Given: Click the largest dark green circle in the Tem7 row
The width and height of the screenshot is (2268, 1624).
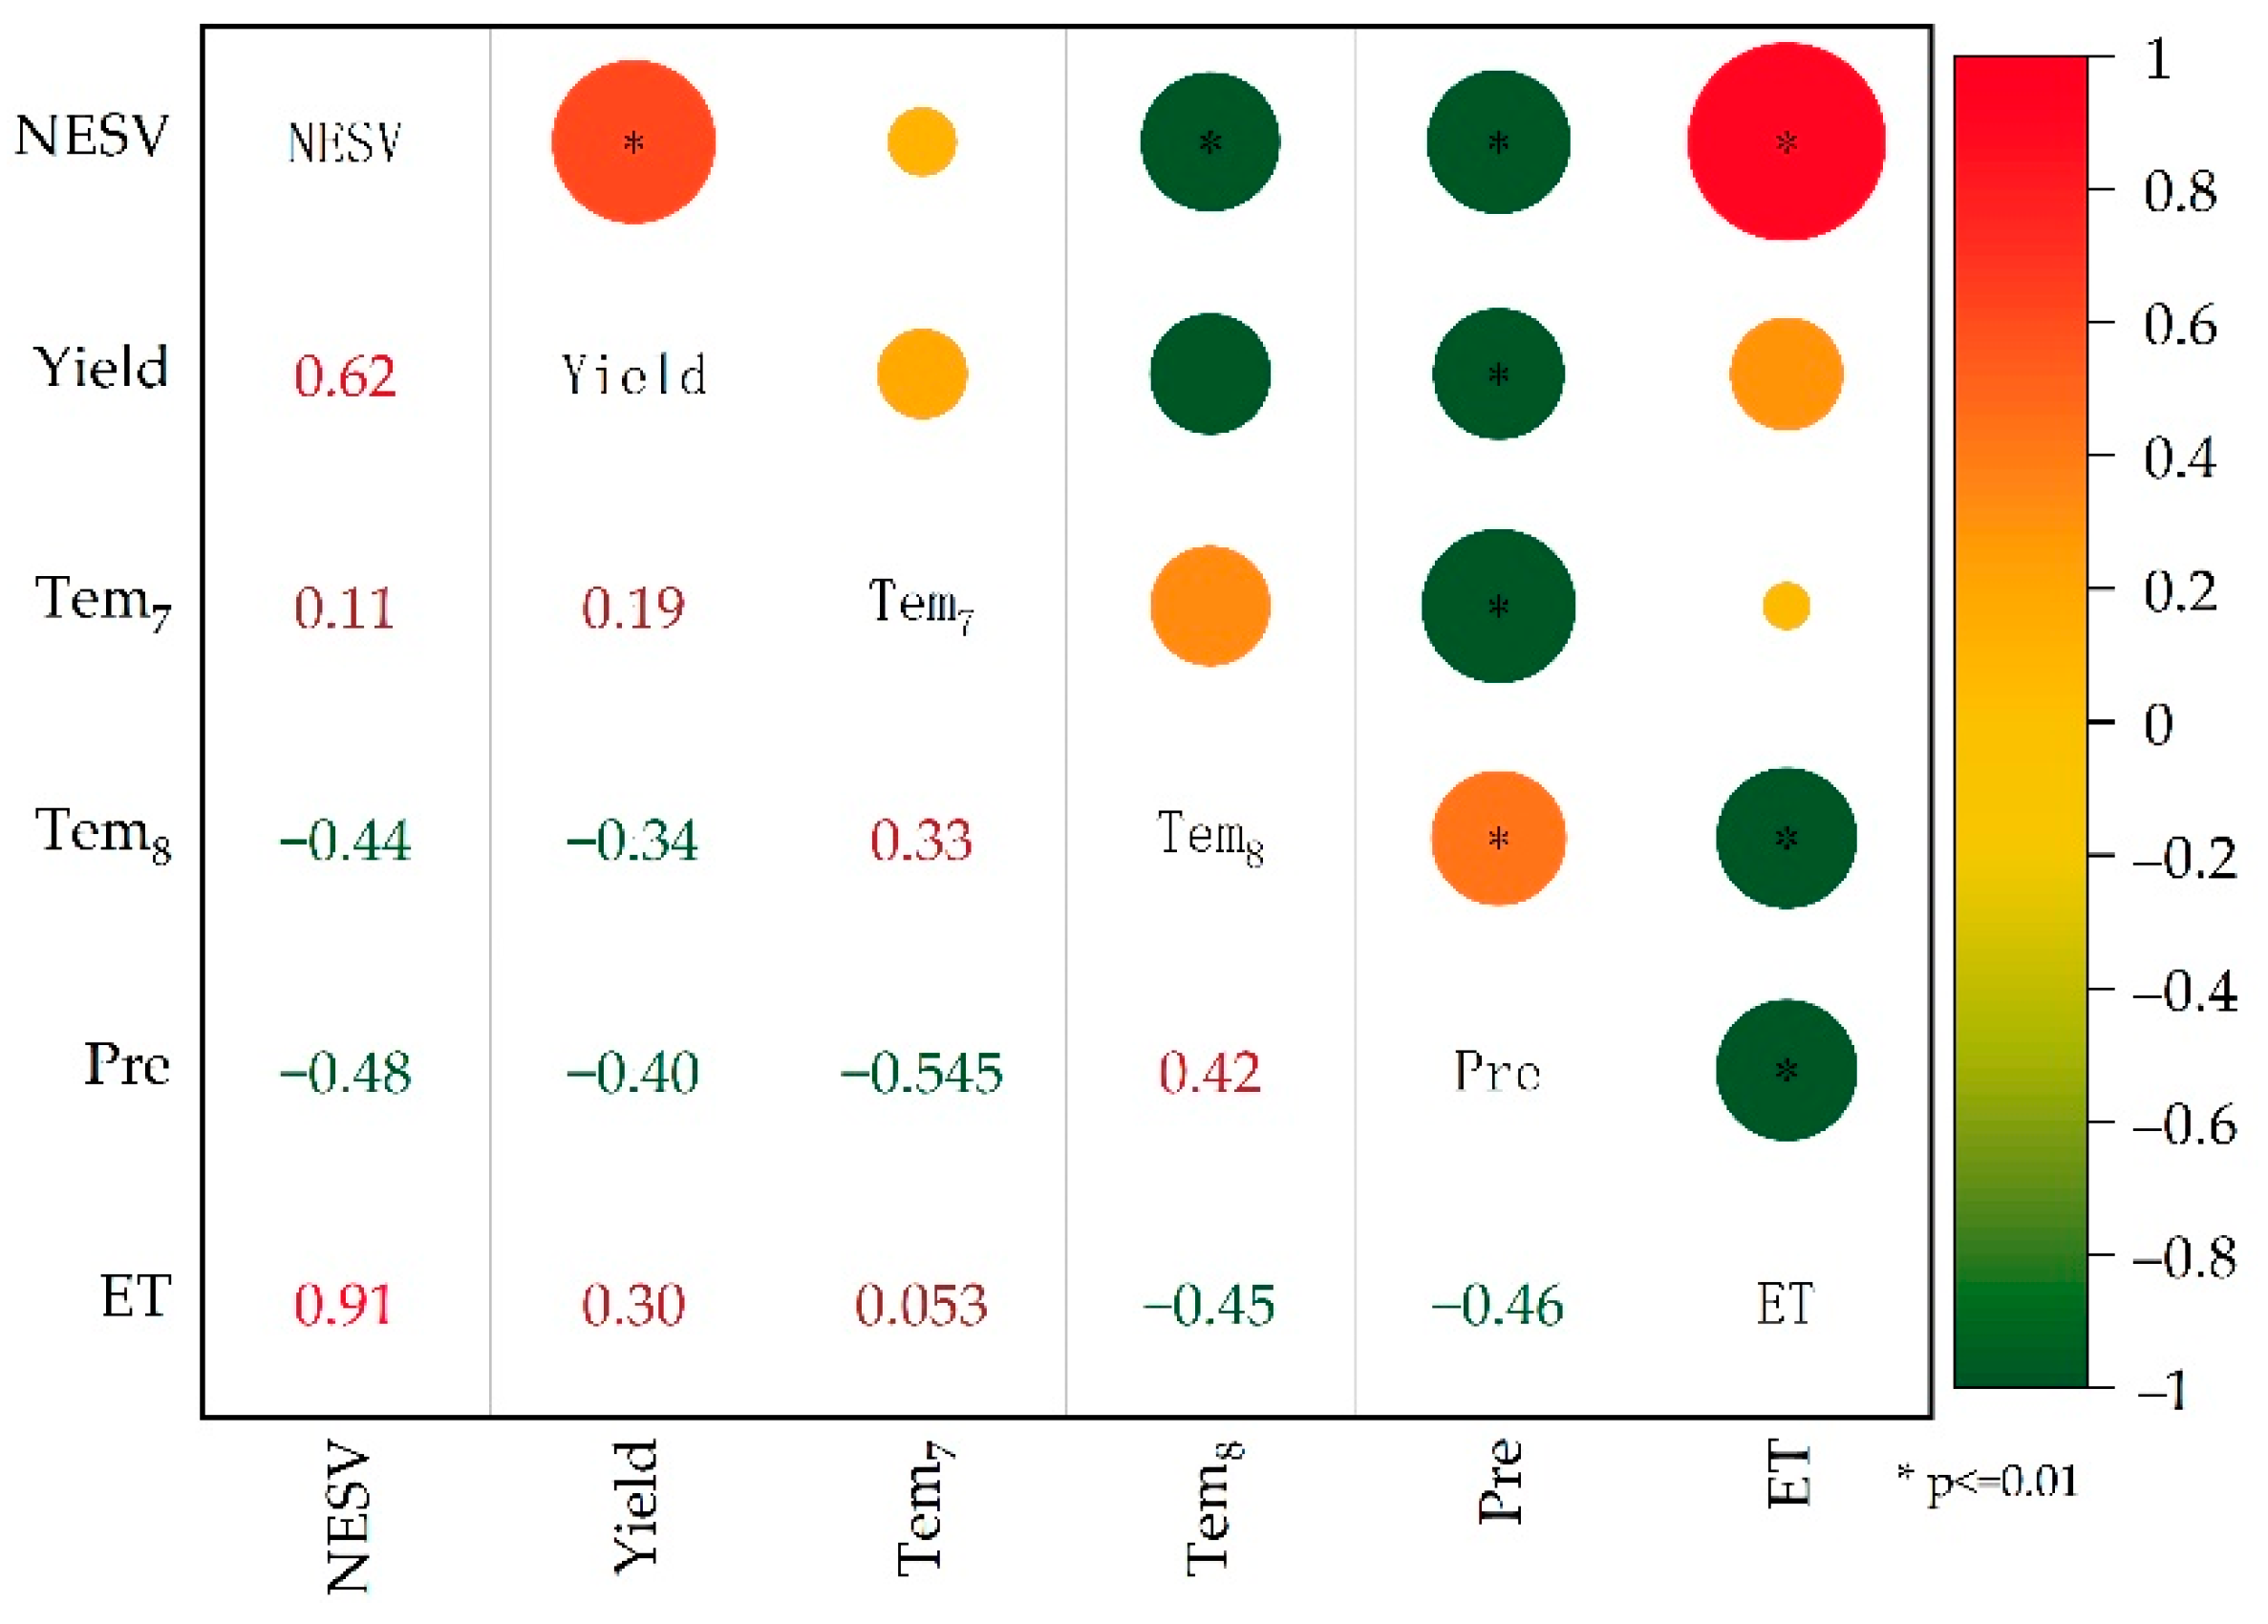Looking at the screenshot, I should (x=1498, y=606).
